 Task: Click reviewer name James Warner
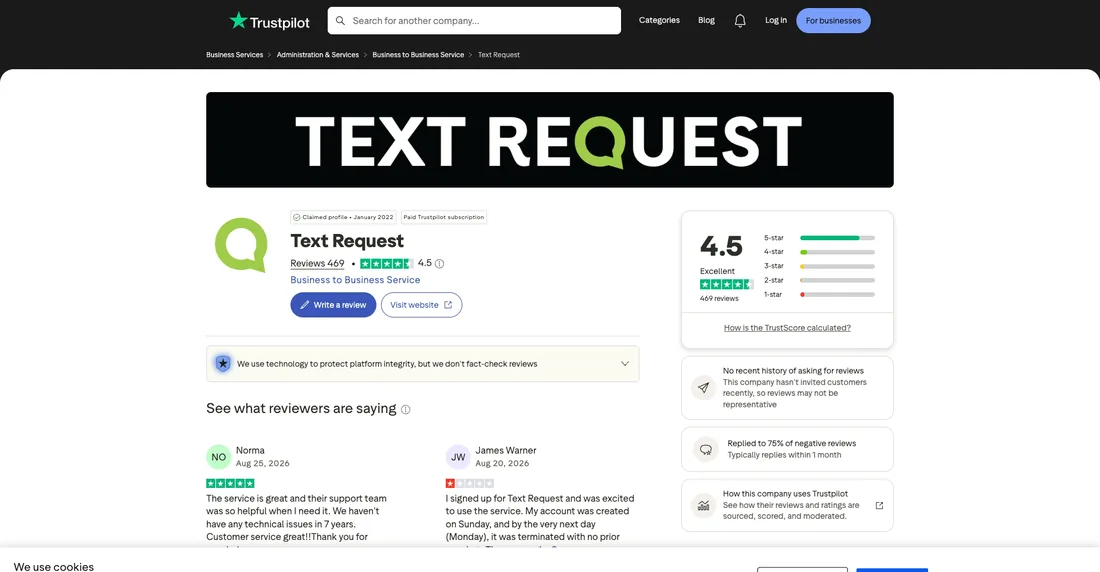[x=505, y=451]
